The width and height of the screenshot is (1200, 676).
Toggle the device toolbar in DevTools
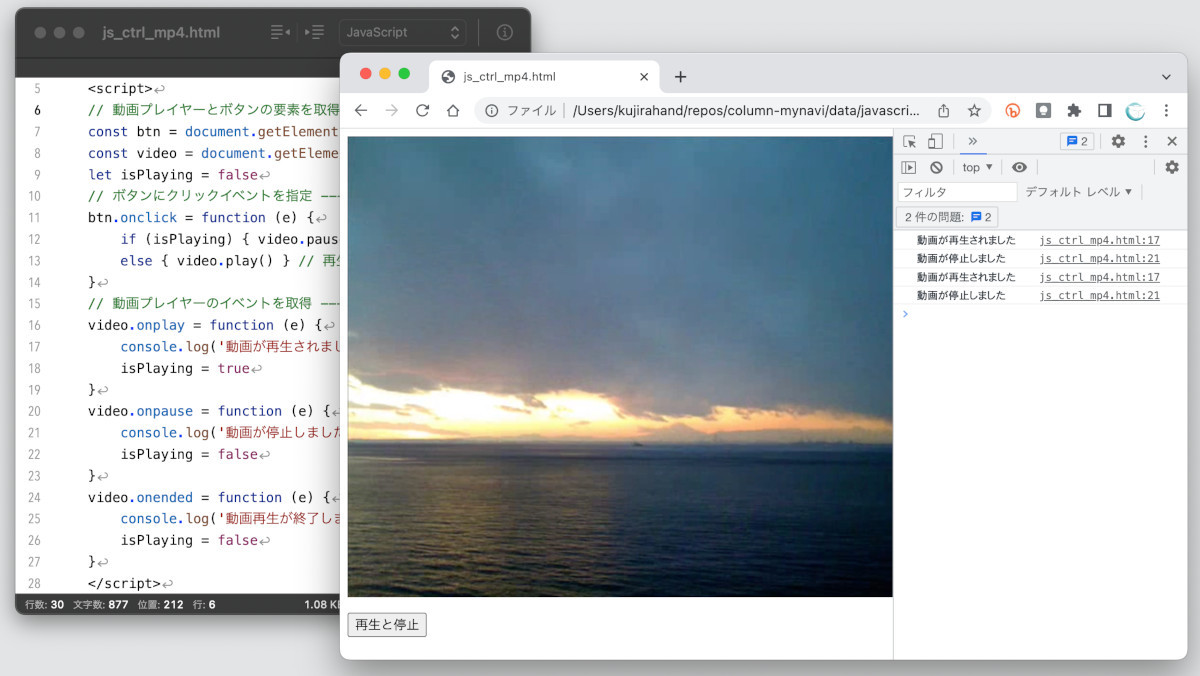[935, 142]
